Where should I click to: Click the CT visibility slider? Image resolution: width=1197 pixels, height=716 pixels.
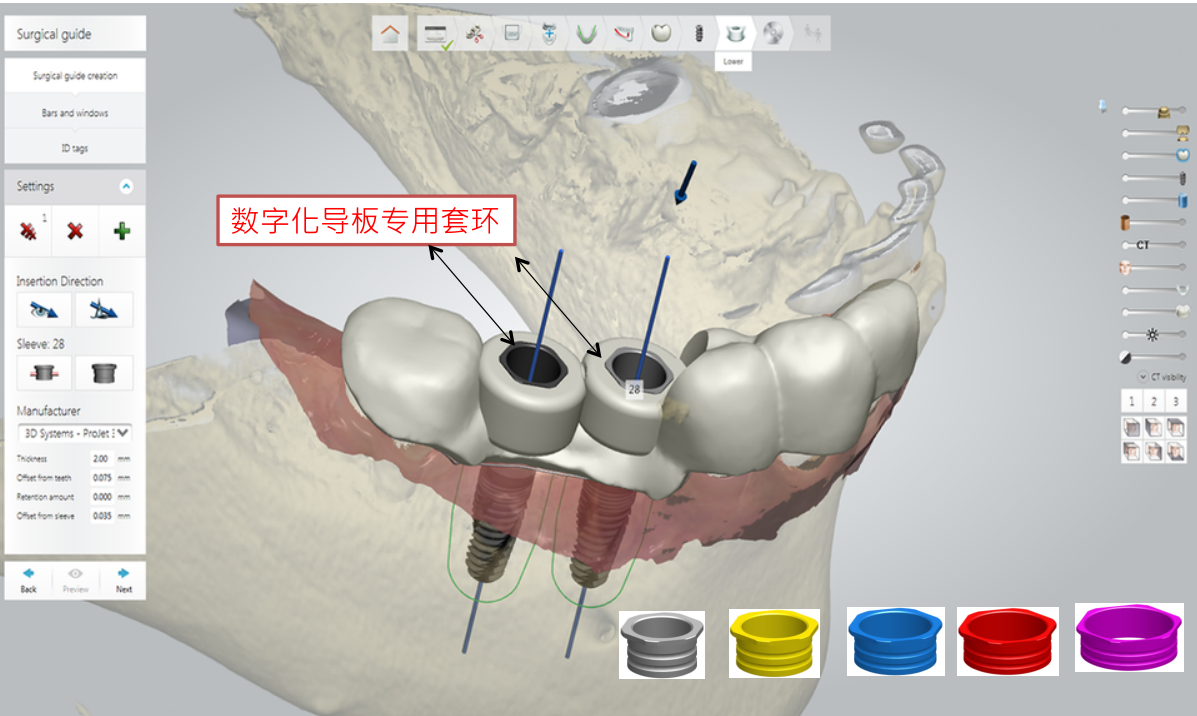1154,245
